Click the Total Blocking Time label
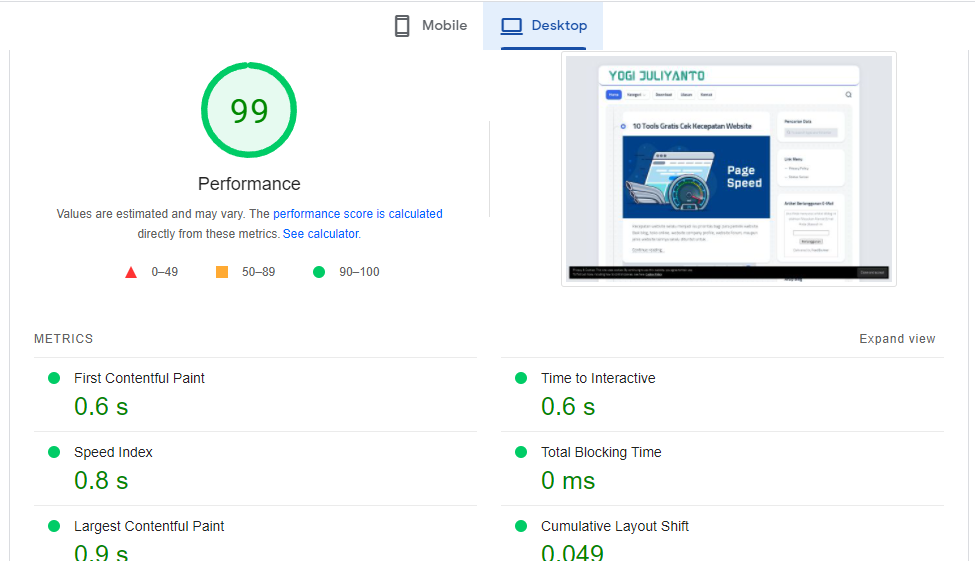This screenshot has width=975, height=561. [601, 452]
